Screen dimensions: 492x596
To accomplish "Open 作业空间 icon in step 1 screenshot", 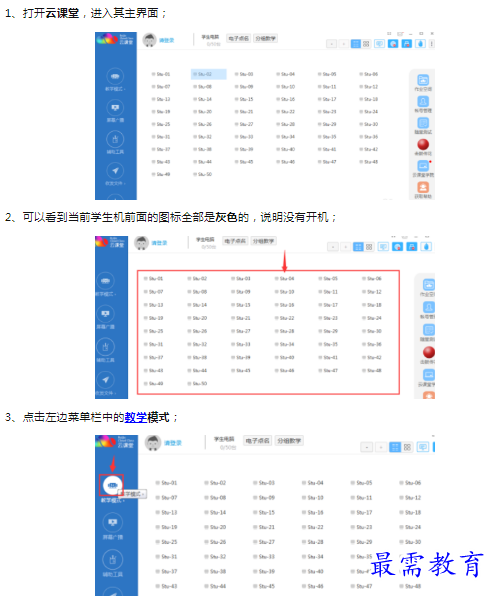I will [423, 80].
